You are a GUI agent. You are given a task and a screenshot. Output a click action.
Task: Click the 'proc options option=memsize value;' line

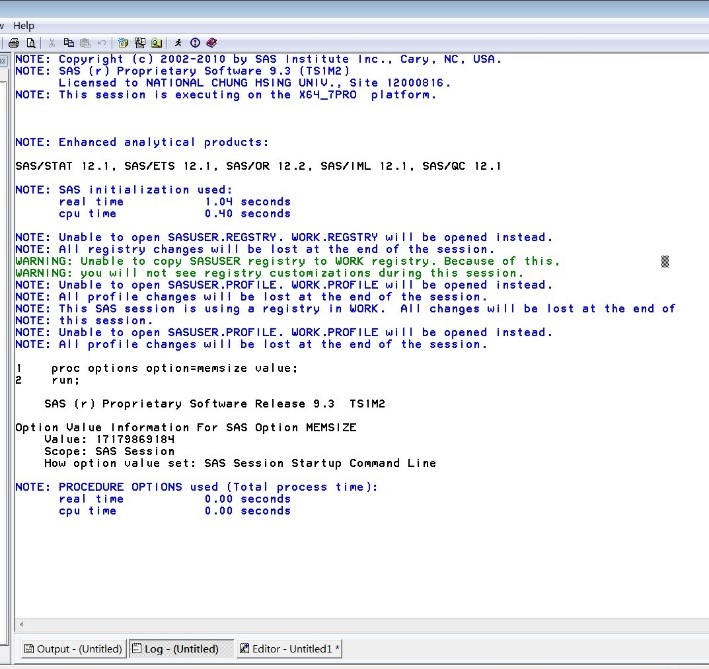[x=174, y=368]
